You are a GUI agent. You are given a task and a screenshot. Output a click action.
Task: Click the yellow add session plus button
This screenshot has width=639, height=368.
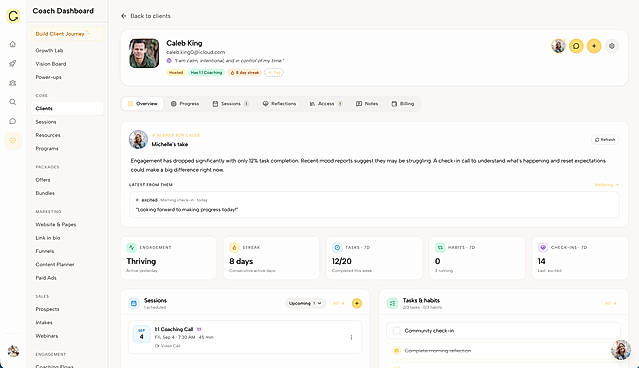357,303
